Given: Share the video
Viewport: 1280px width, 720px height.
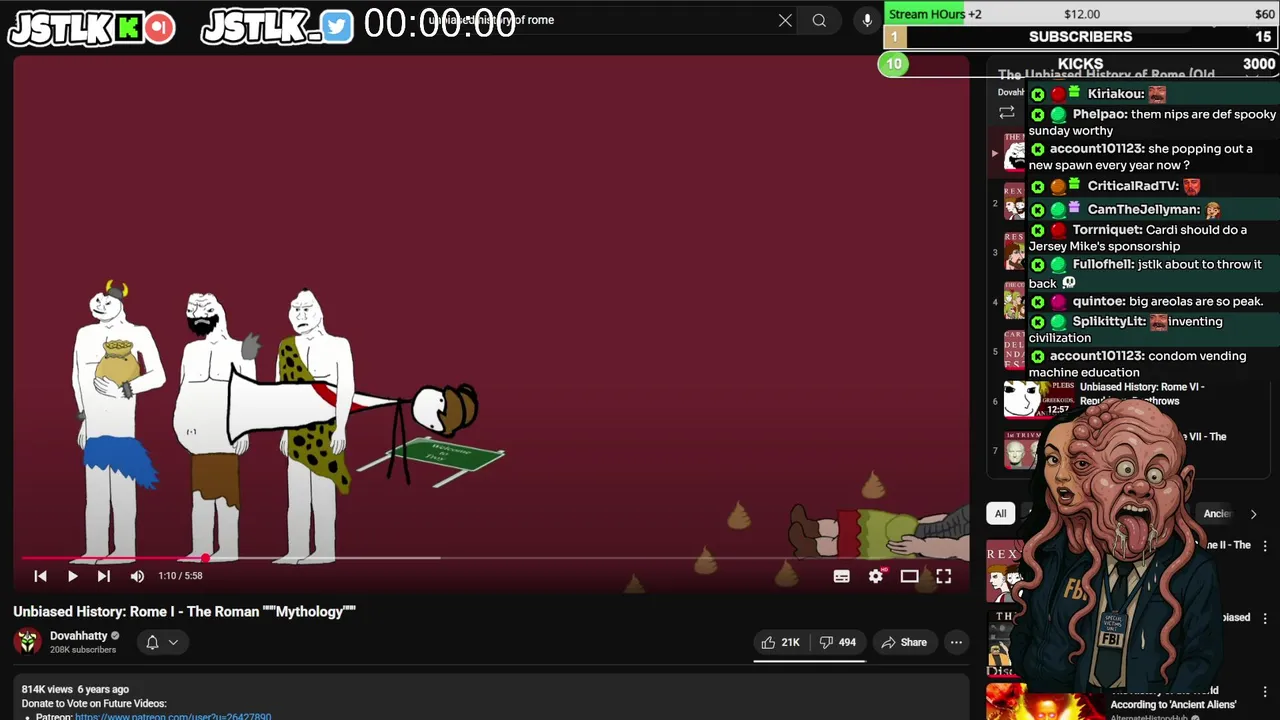Looking at the screenshot, I should [904, 642].
